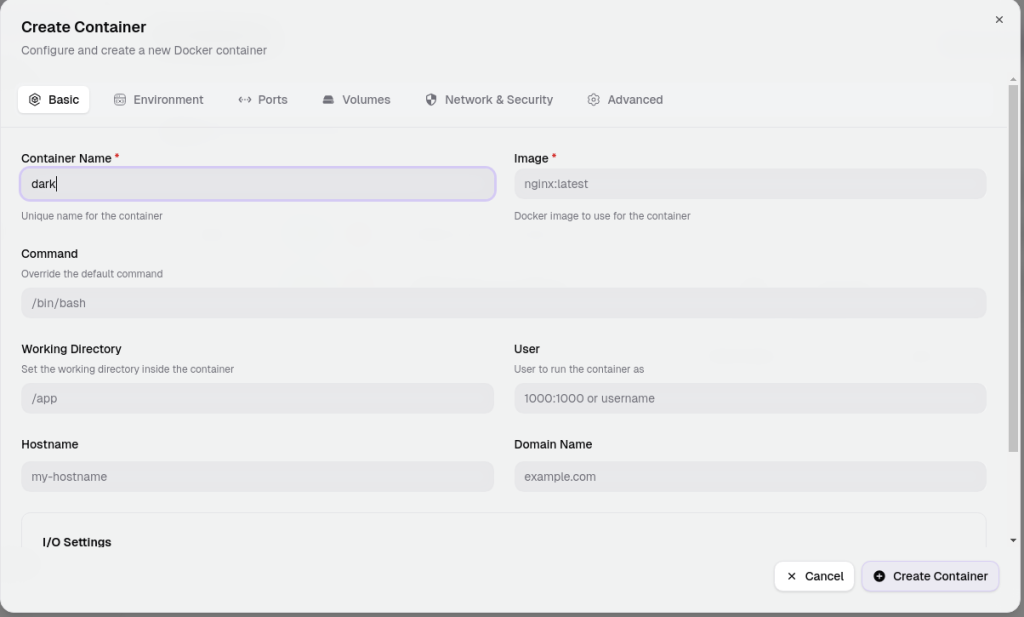Open the Network & Security tab
The image size is (1024, 617).
(x=489, y=100)
